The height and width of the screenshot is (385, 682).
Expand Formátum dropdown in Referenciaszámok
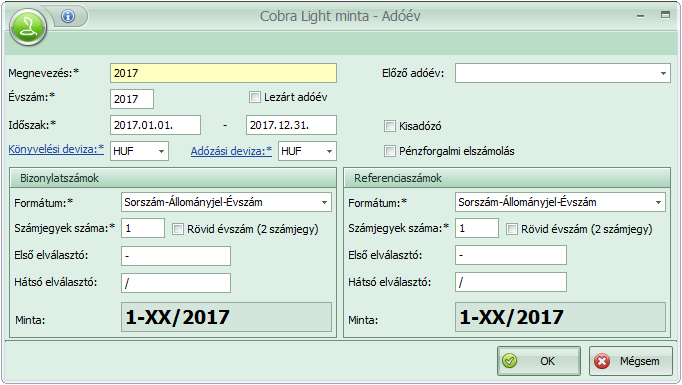pyautogui.click(x=659, y=202)
